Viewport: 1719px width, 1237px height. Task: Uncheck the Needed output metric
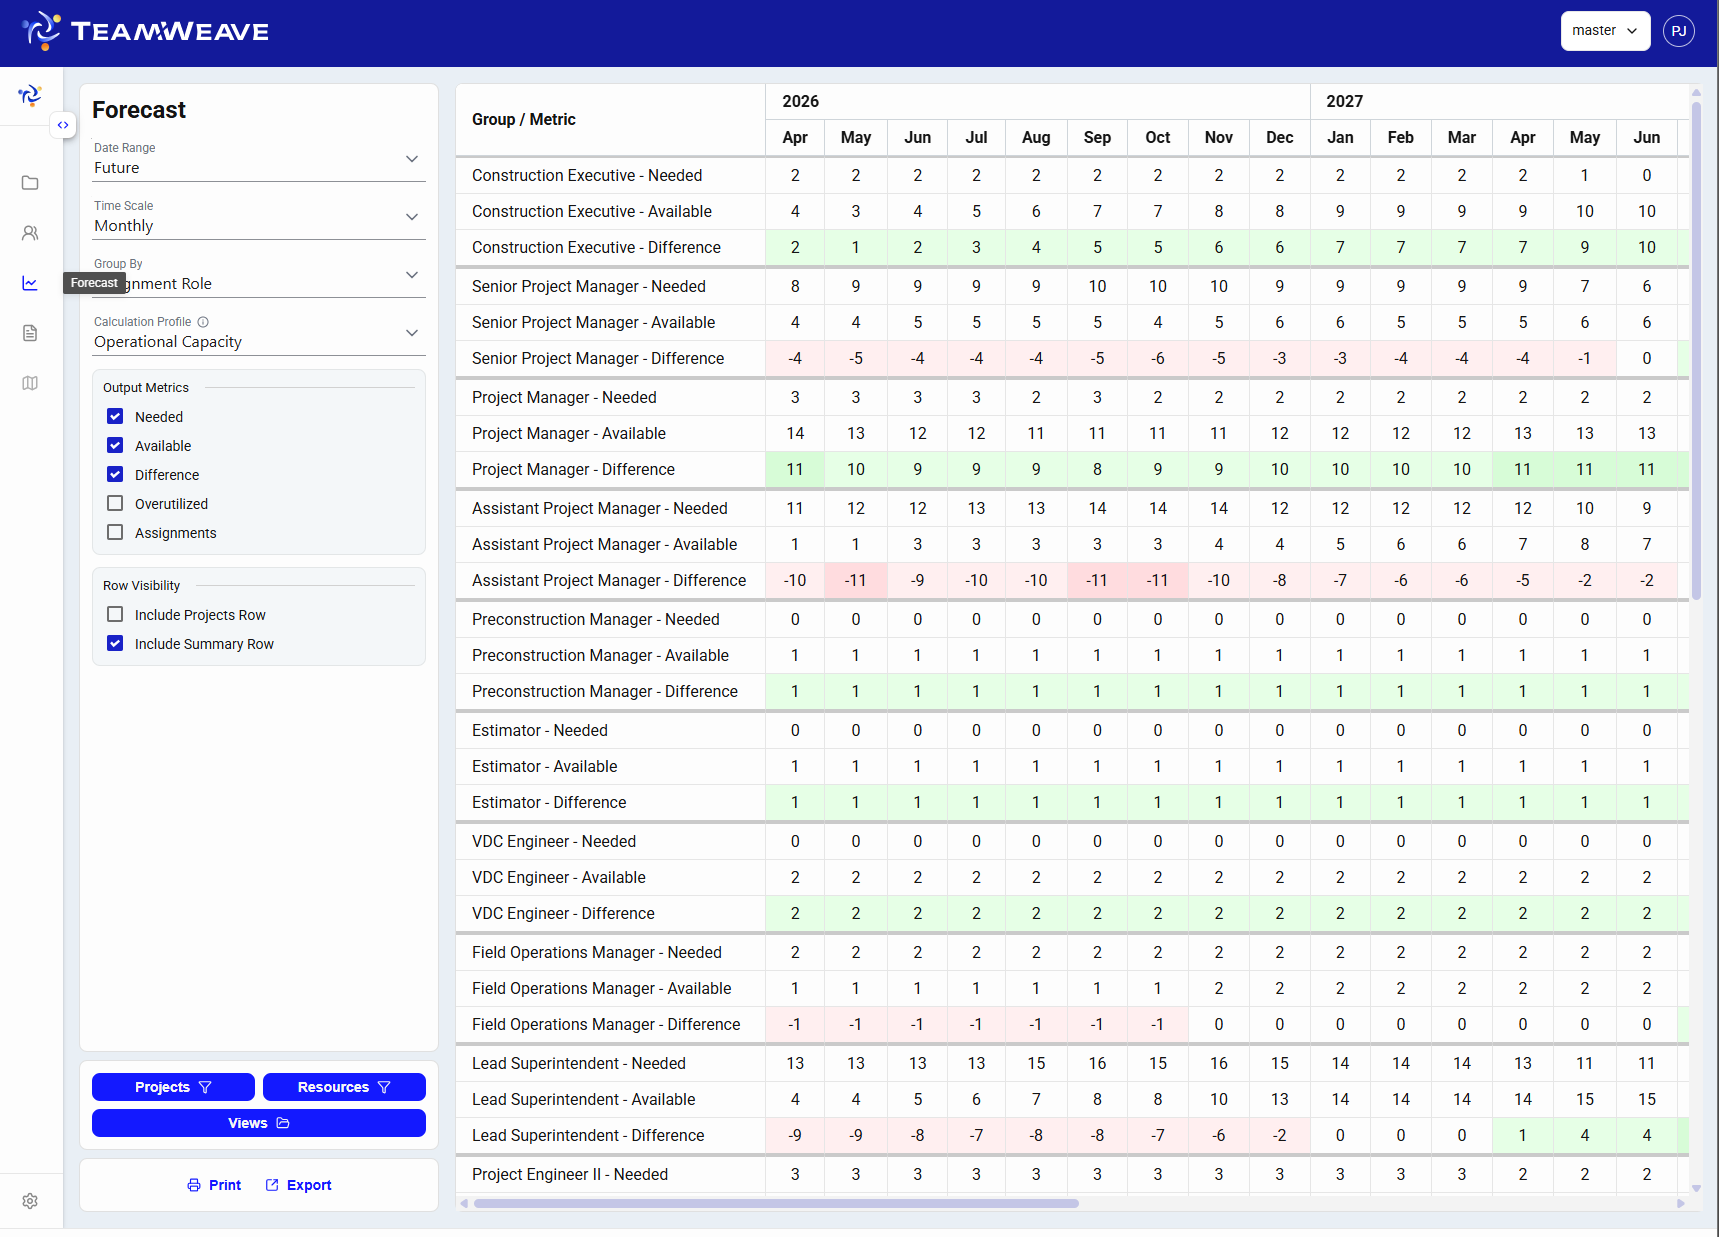[115, 416]
